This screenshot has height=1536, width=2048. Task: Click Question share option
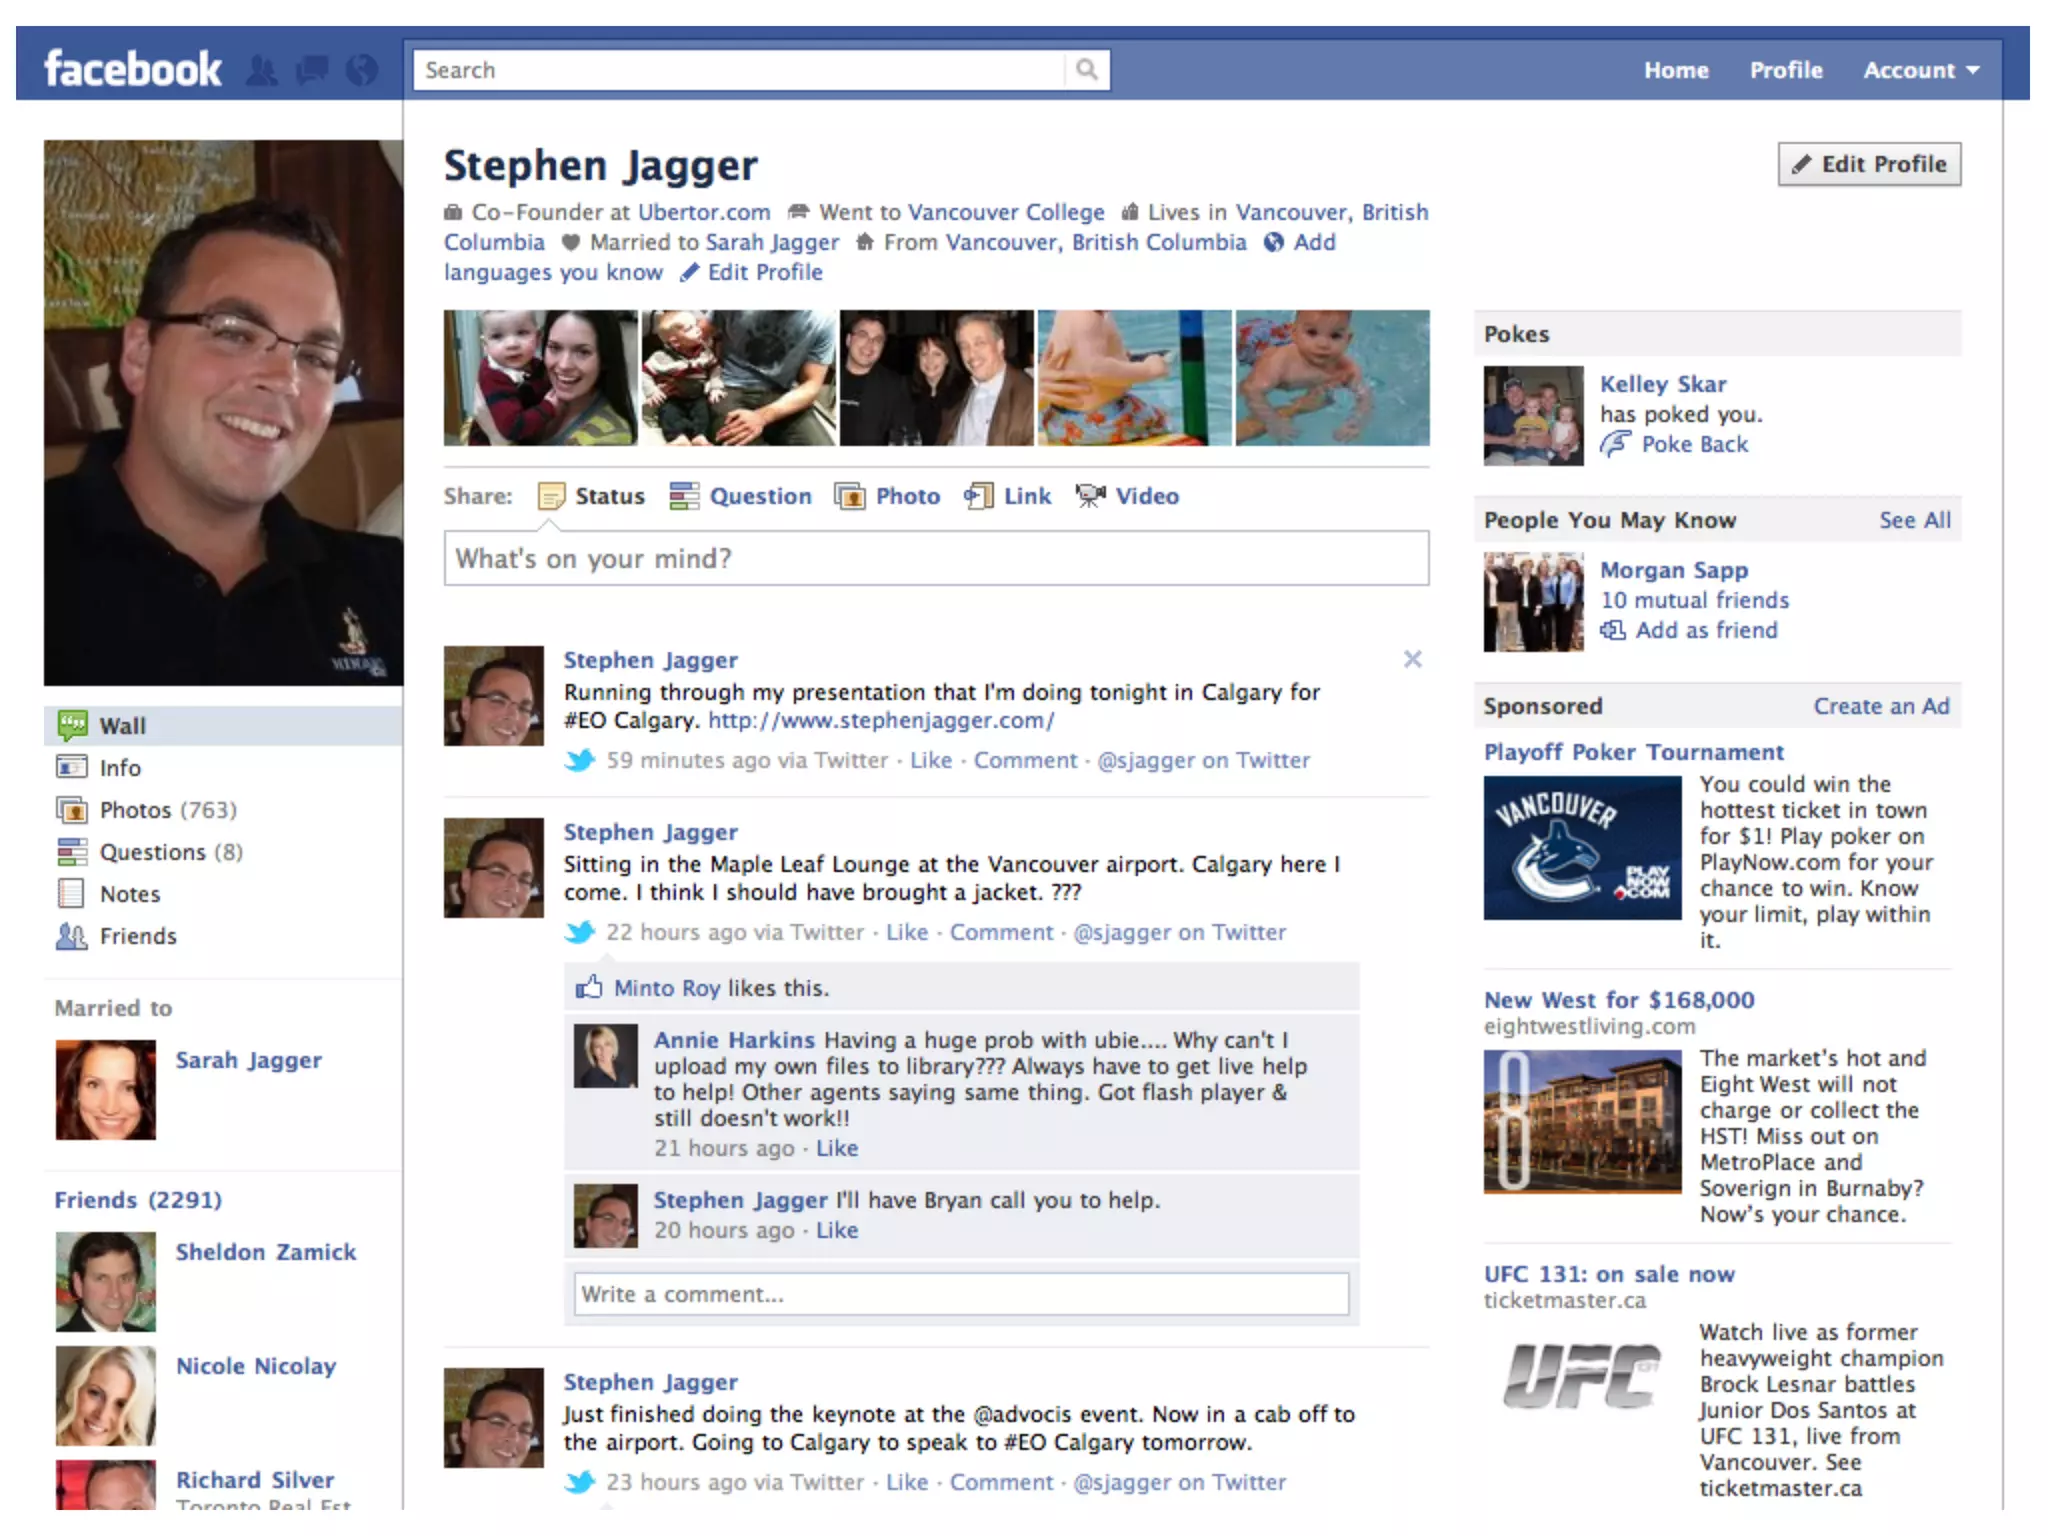759,496
